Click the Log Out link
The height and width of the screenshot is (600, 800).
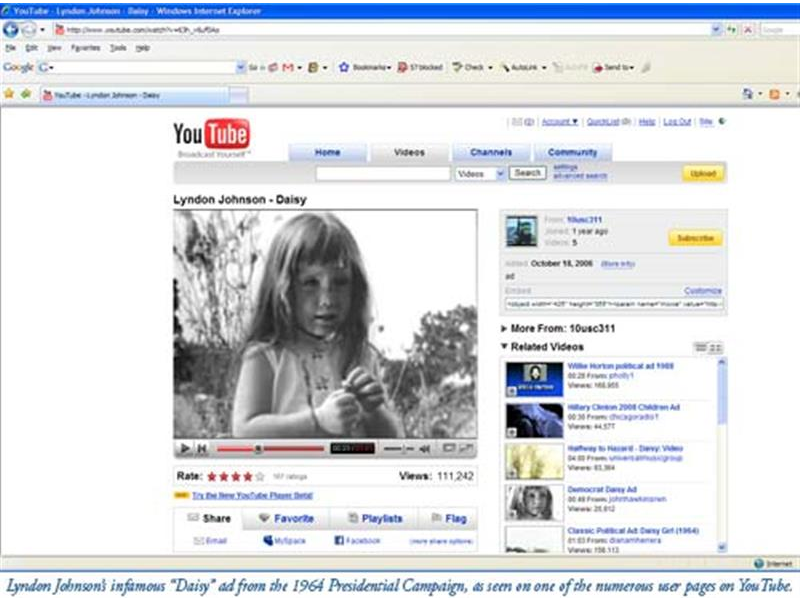(677, 122)
